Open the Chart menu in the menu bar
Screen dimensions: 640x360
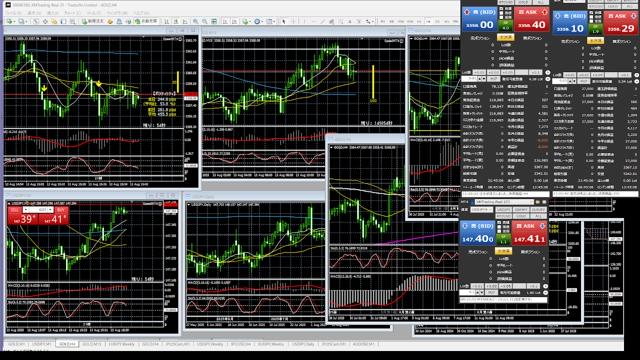tap(72, 13)
